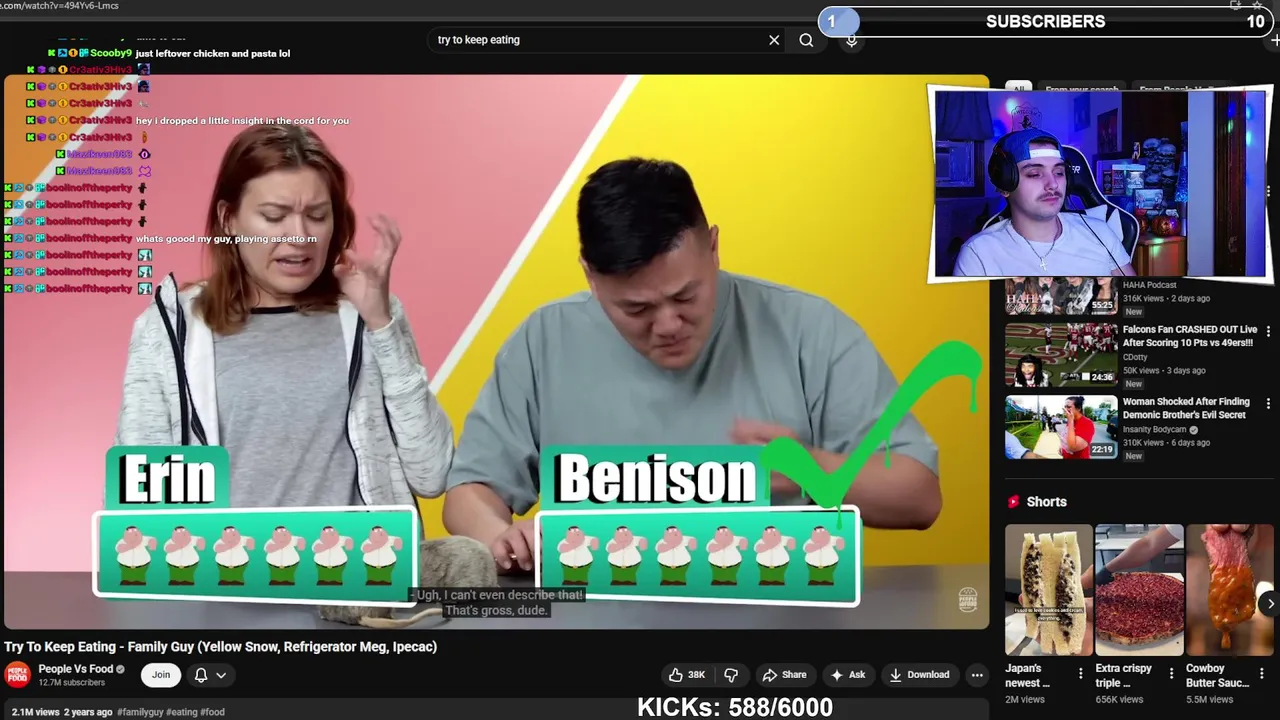This screenshot has width=1280, height=720.
Task: Open Falcons Fan CRASHED OUT video thumbnail
Action: (1061, 354)
